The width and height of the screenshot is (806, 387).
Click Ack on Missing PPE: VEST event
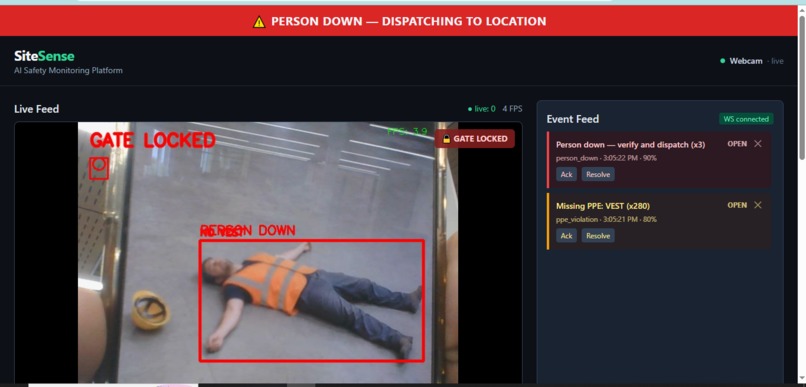tap(566, 235)
